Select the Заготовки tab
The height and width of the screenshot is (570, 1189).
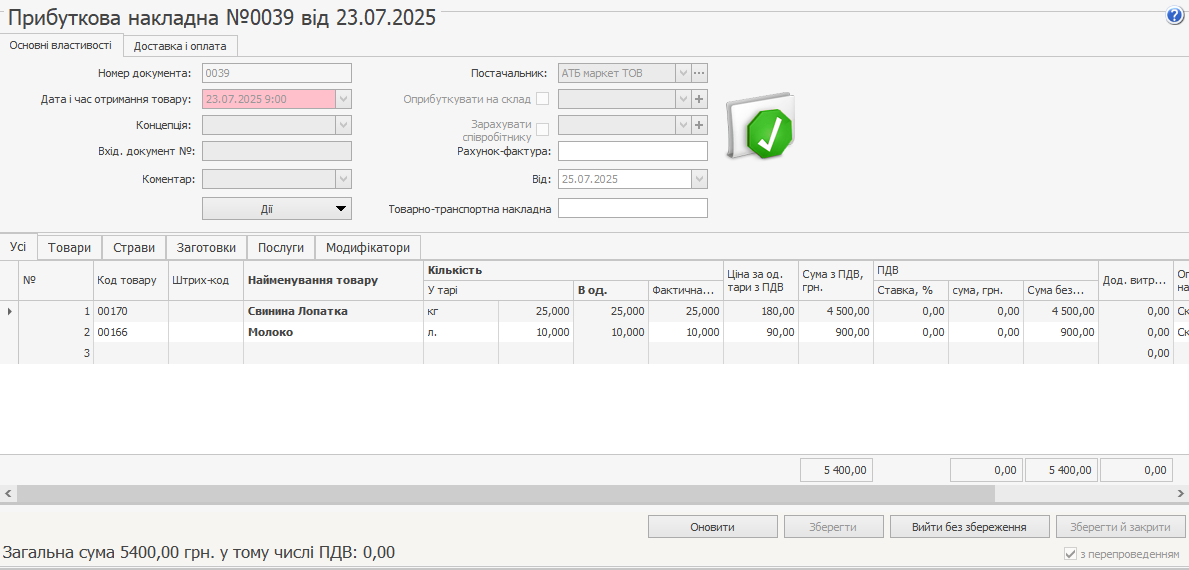click(x=206, y=248)
